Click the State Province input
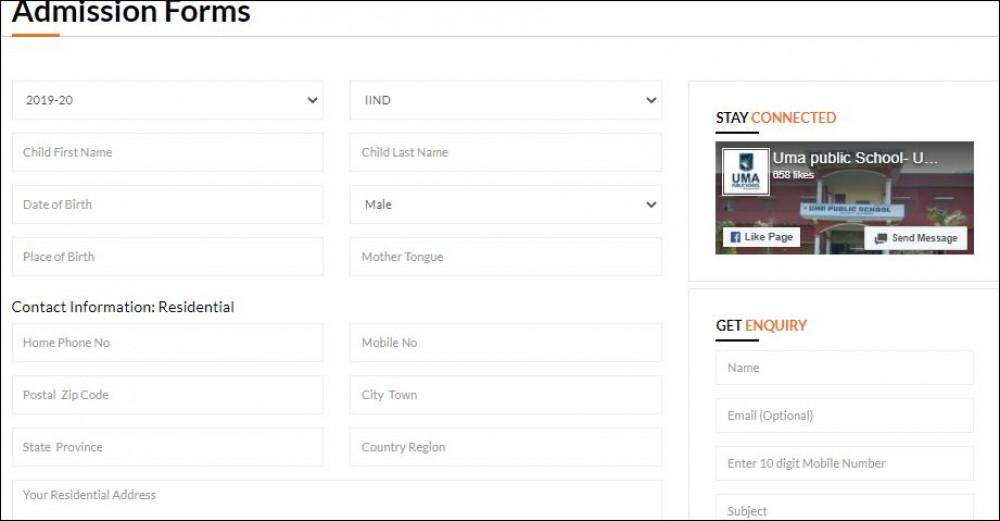1000x521 pixels. [x=167, y=447]
